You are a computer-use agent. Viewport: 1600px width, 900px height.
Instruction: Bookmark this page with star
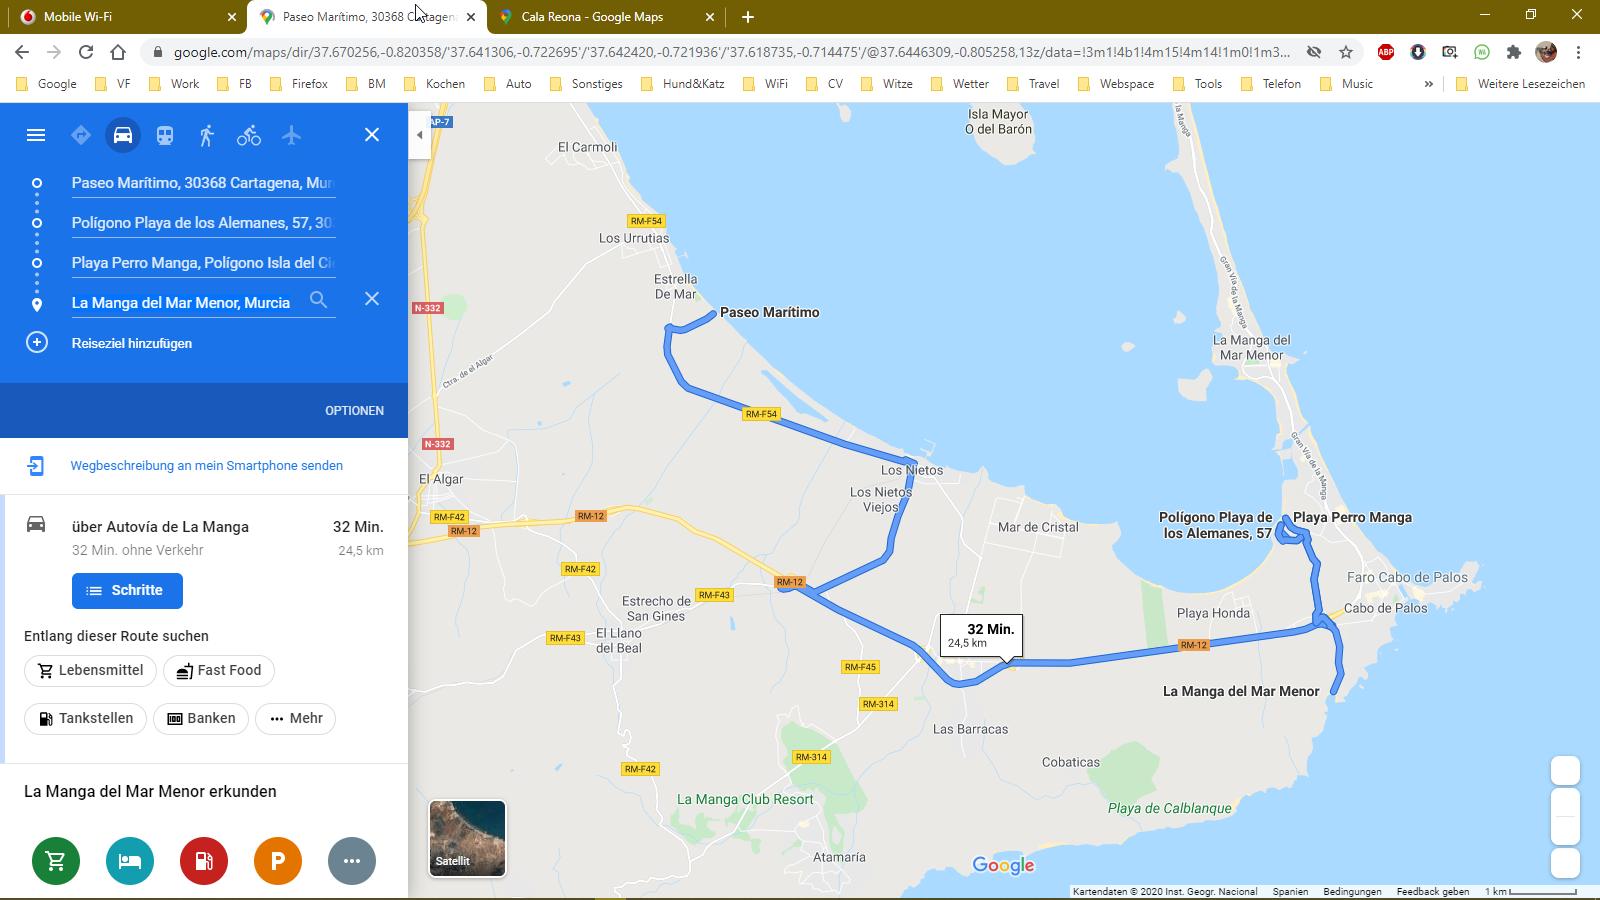1346,52
